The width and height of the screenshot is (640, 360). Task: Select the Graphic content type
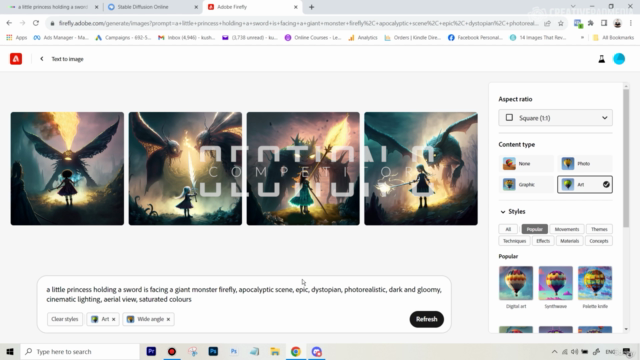[526, 184]
